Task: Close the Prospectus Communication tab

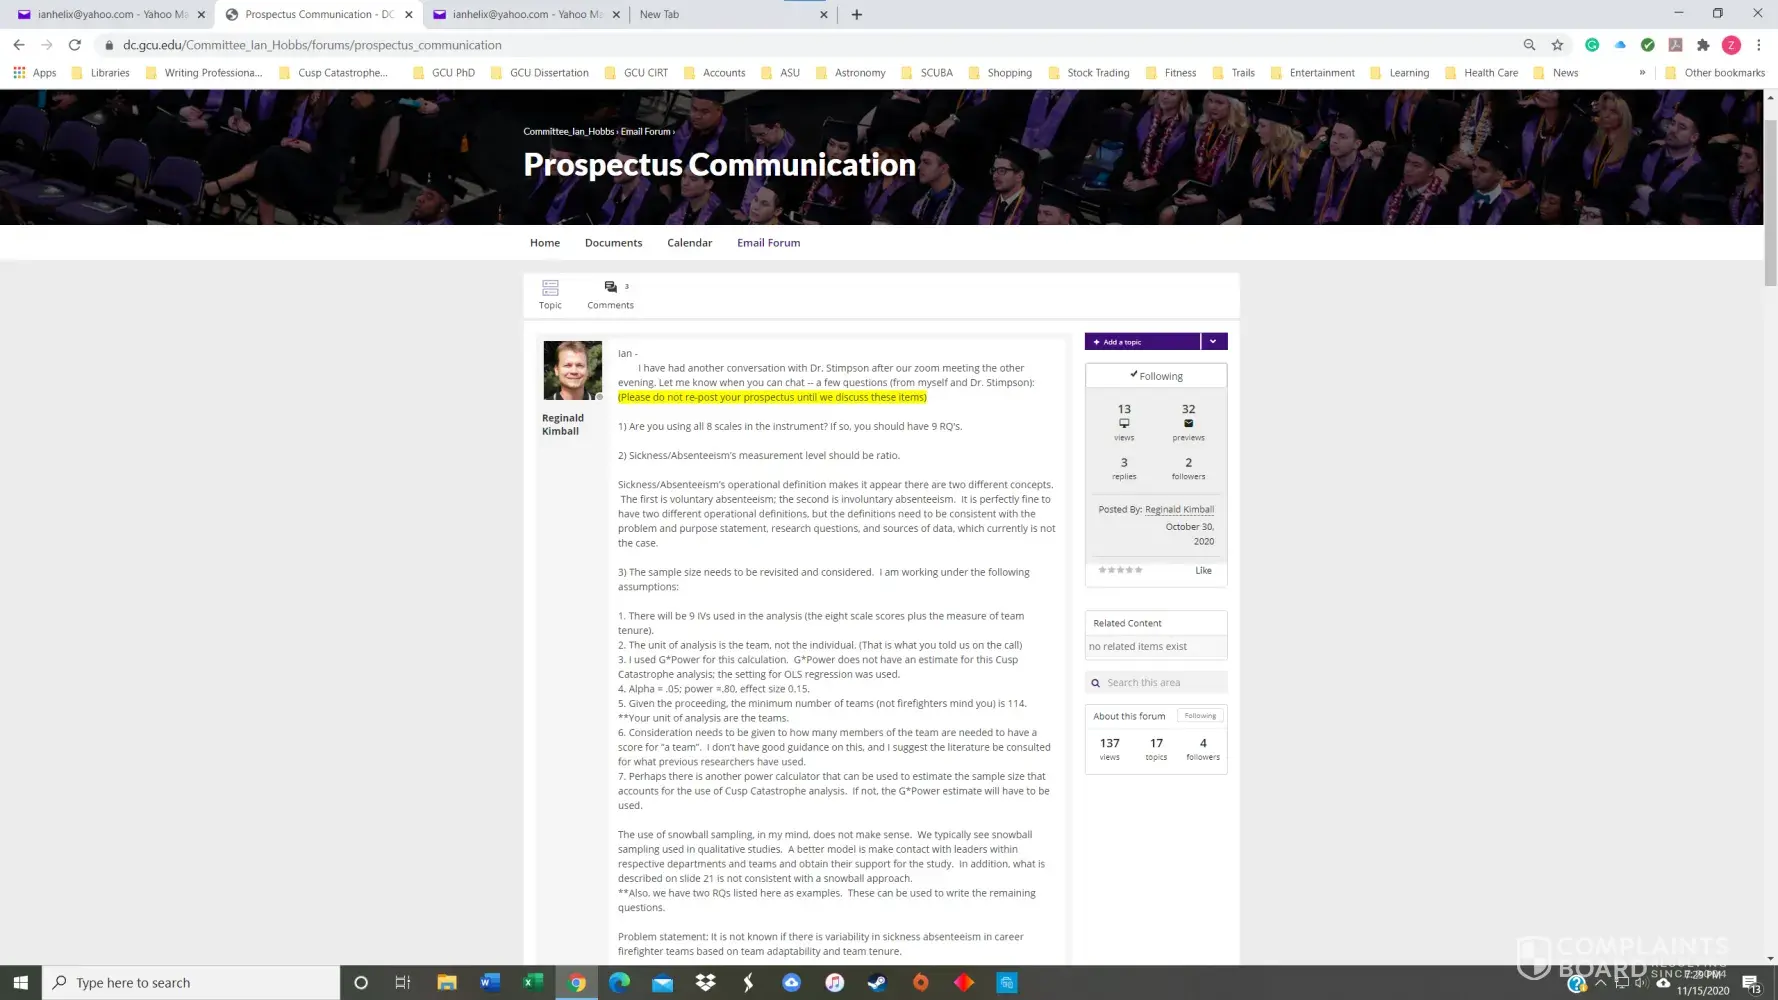Action: coord(408,15)
